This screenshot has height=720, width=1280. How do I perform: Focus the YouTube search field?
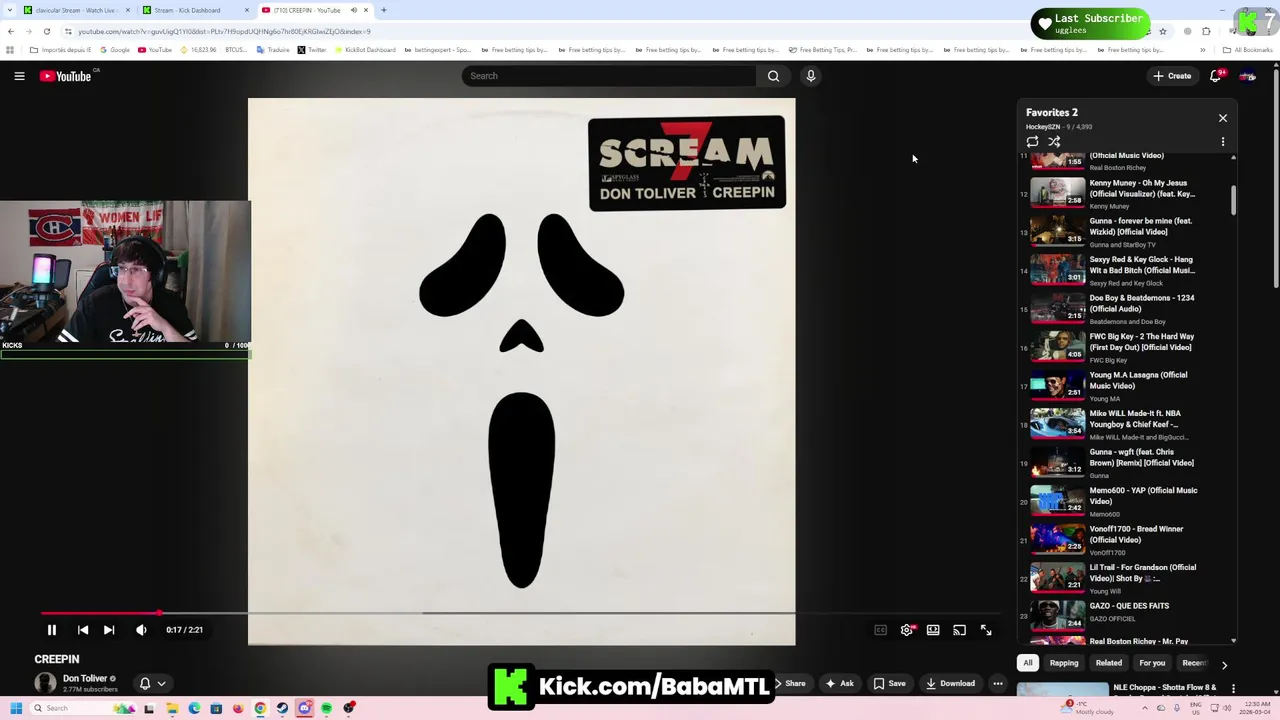point(609,76)
